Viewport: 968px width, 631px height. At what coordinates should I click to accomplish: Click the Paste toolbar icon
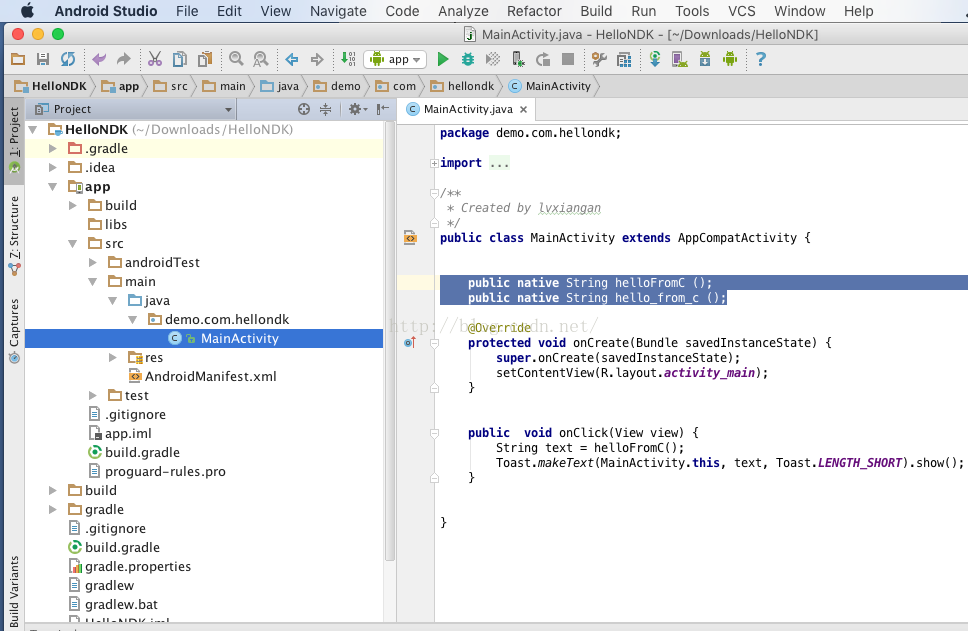(205, 59)
